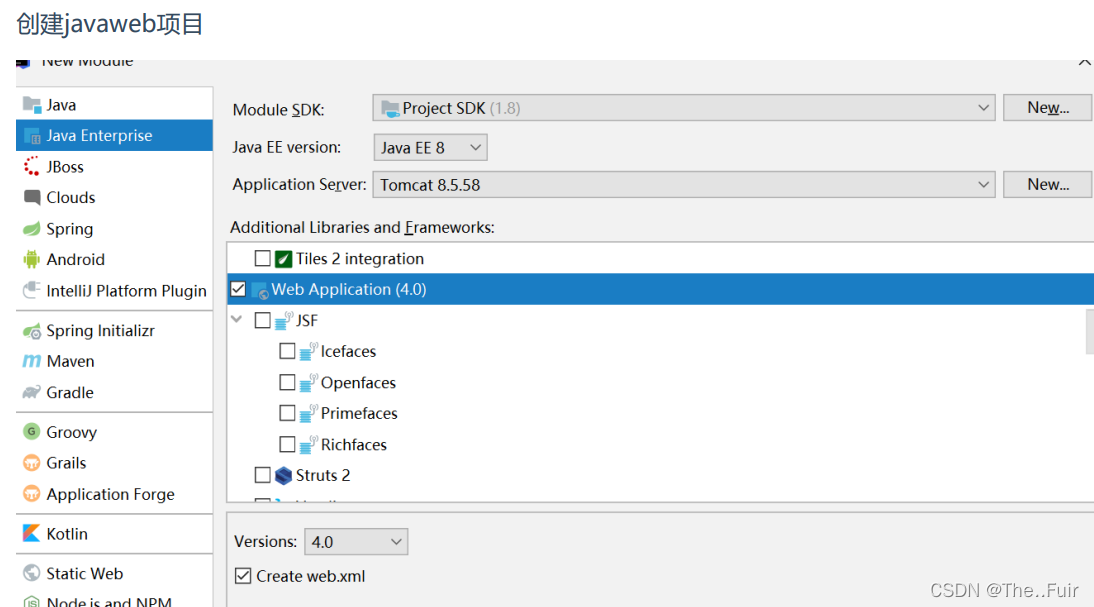Click the Primefaces framework icon
The image size is (1094, 607).
coord(308,413)
